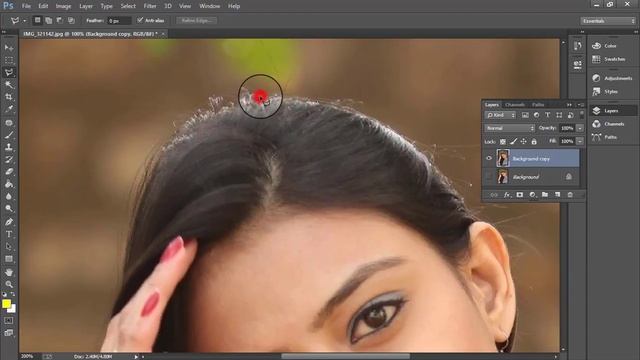640x360 pixels.
Task: Select the Brush tool
Action: [9, 135]
